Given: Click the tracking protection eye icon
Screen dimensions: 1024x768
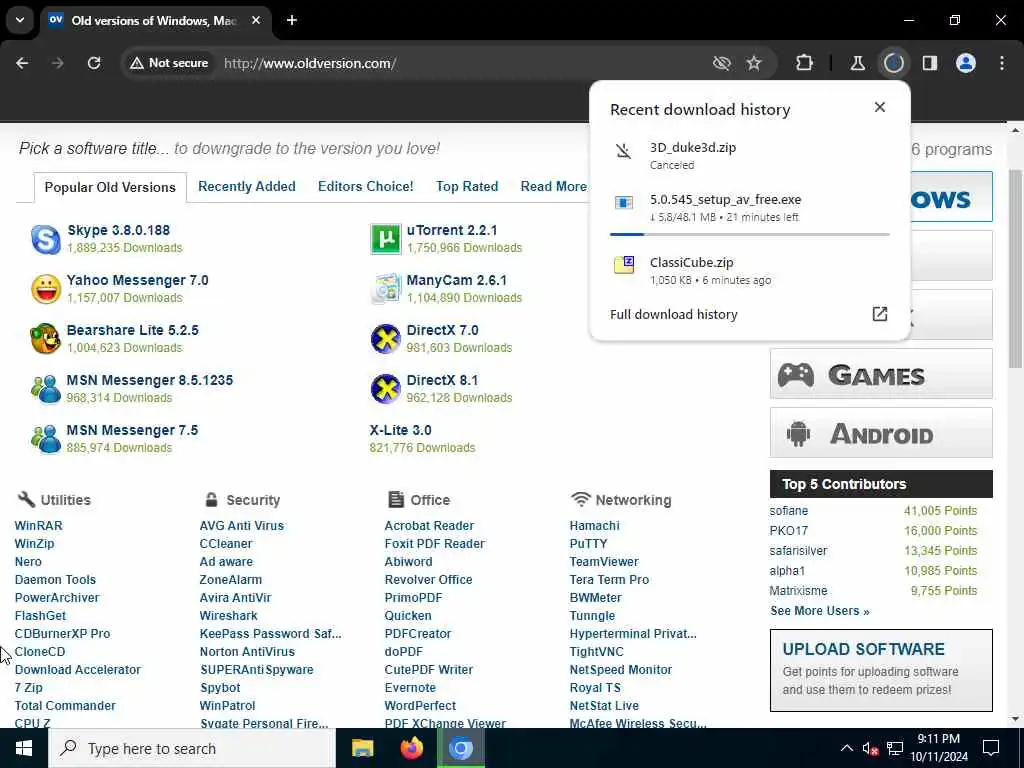Looking at the screenshot, I should (721, 63).
